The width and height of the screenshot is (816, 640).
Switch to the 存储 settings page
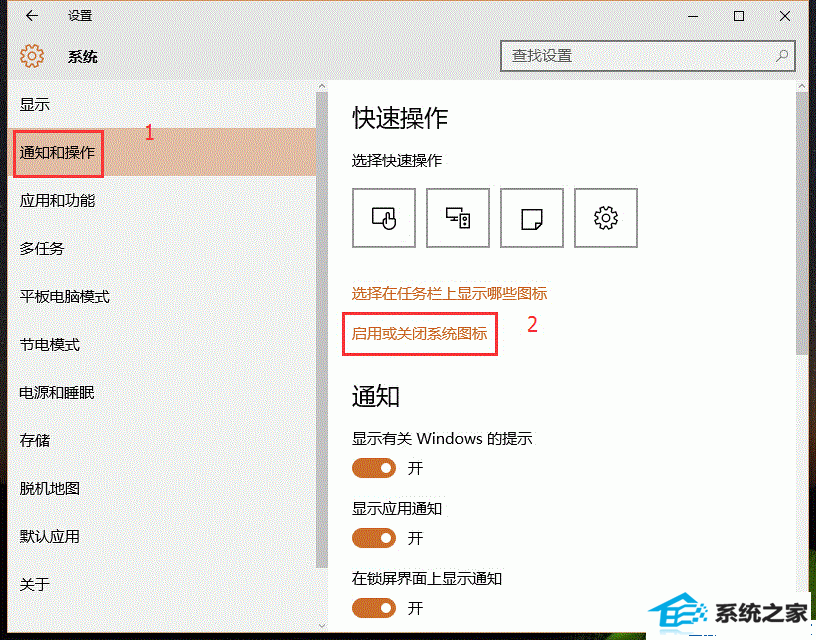35,441
